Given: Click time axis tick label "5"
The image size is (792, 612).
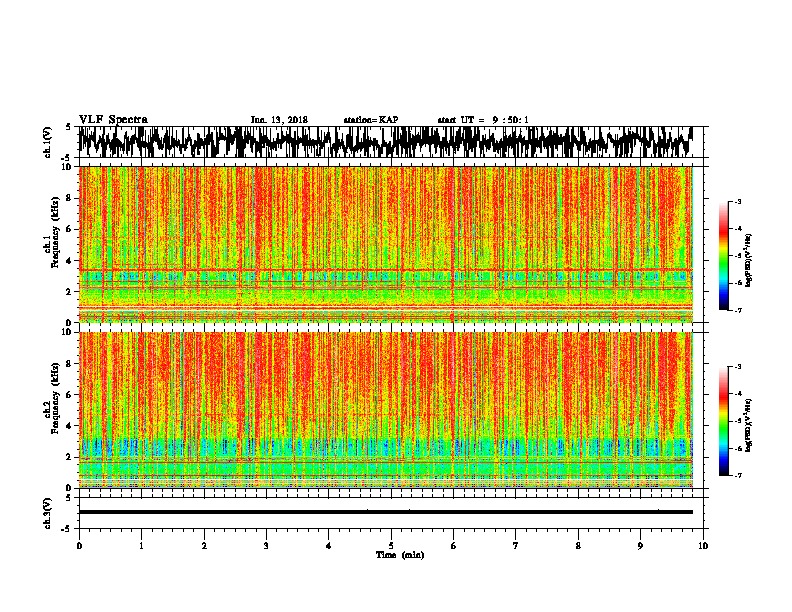Looking at the screenshot, I should (x=391, y=546).
